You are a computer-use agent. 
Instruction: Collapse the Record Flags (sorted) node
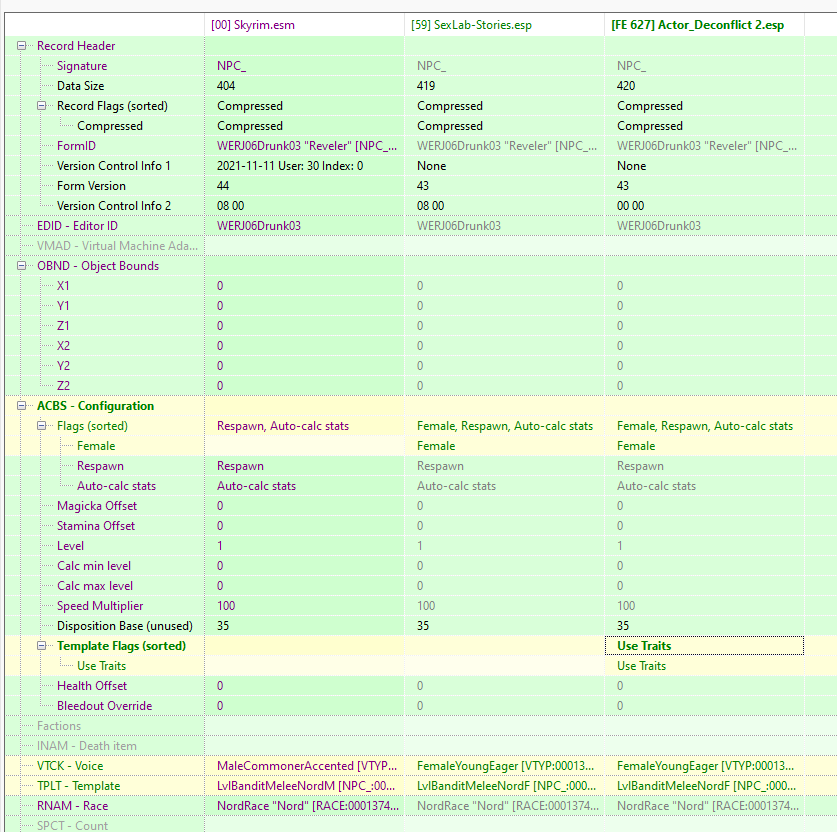coord(42,106)
